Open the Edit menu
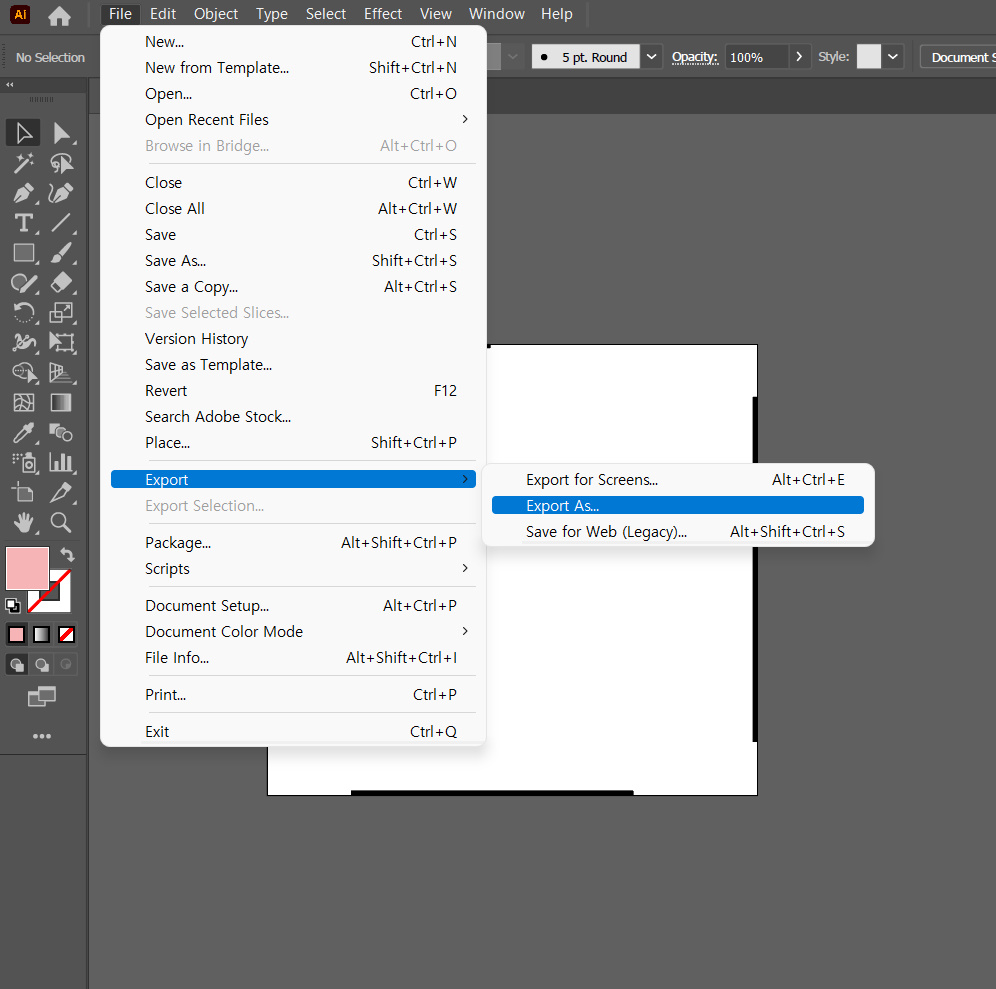The width and height of the screenshot is (996, 989). 163,14
